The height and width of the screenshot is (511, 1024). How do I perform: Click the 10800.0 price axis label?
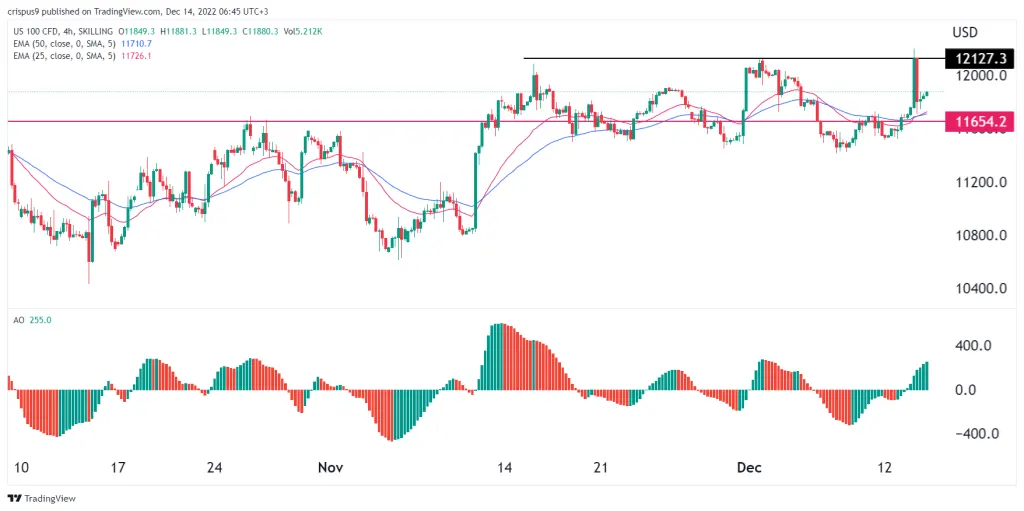click(x=979, y=236)
